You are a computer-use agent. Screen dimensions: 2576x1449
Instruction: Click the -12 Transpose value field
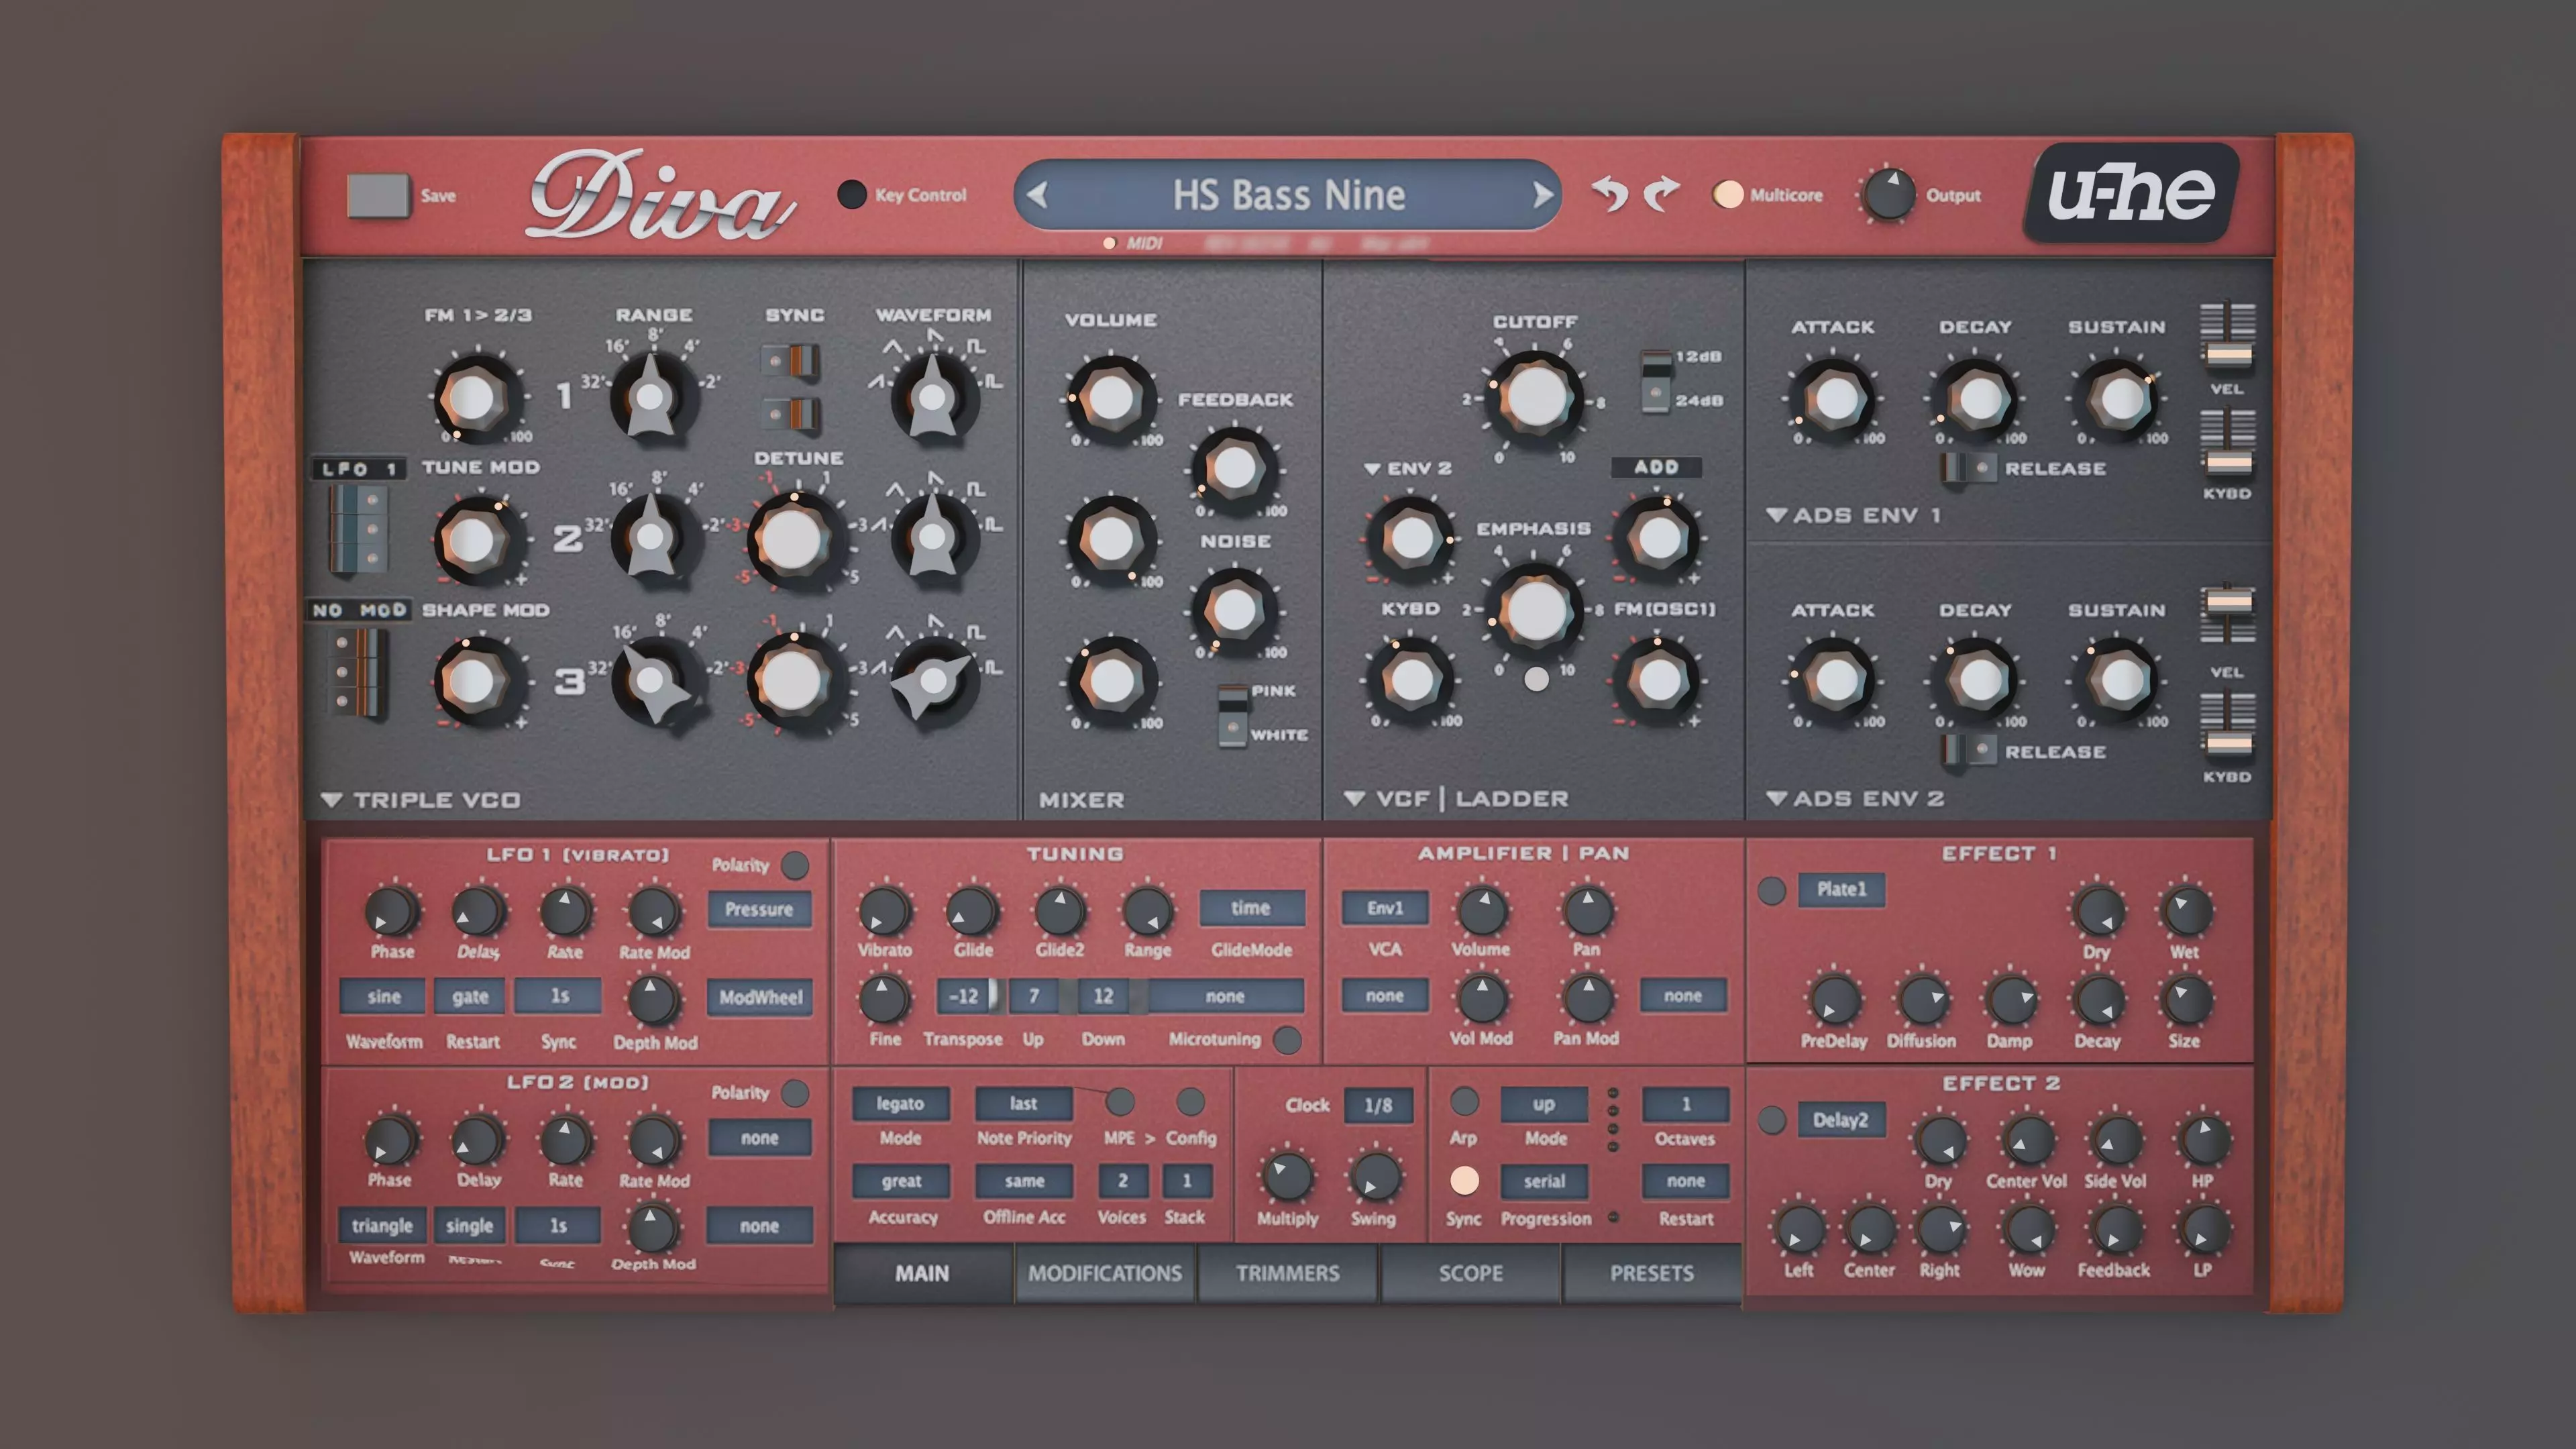tap(964, 996)
